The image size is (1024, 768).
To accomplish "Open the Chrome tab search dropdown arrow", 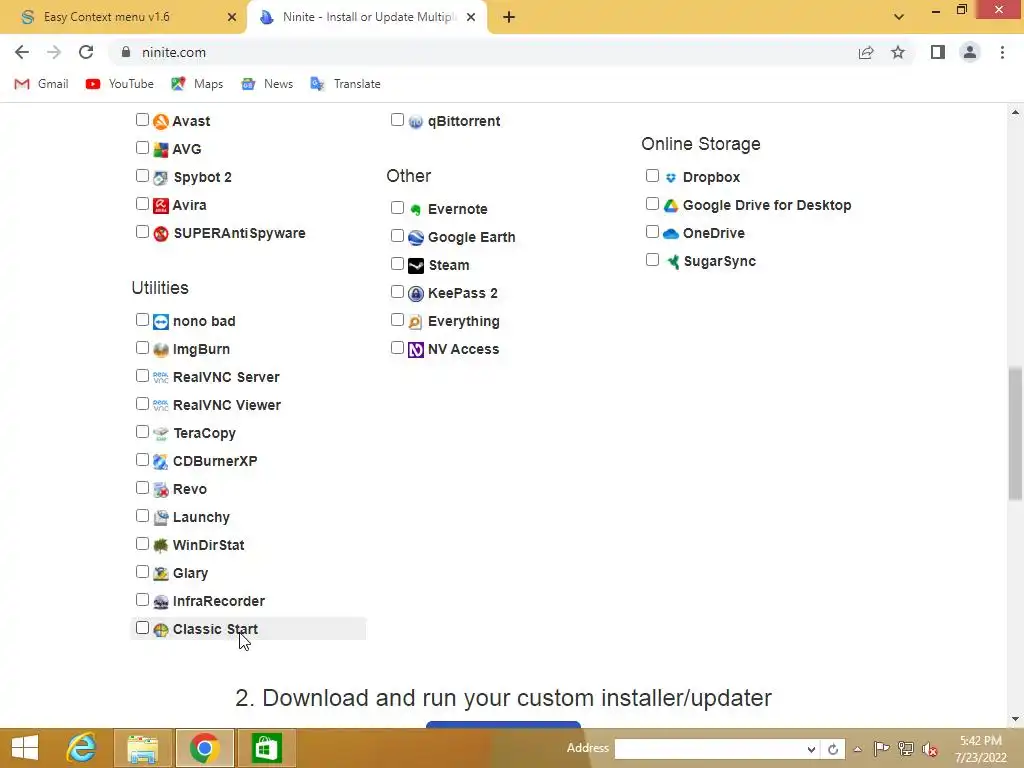I will point(899,17).
